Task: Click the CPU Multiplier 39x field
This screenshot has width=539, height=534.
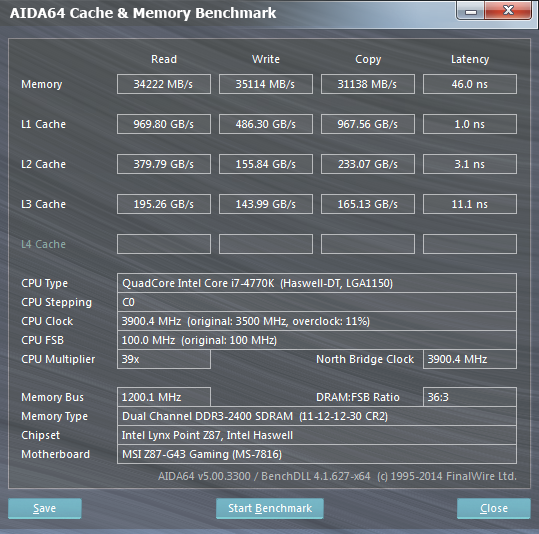Action: point(164,359)
